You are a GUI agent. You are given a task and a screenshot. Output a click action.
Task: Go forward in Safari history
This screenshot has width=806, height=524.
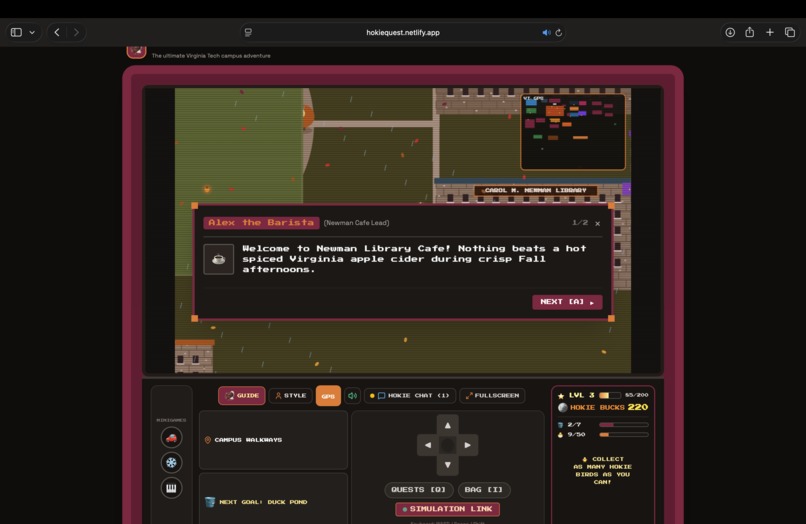point(76,32)
